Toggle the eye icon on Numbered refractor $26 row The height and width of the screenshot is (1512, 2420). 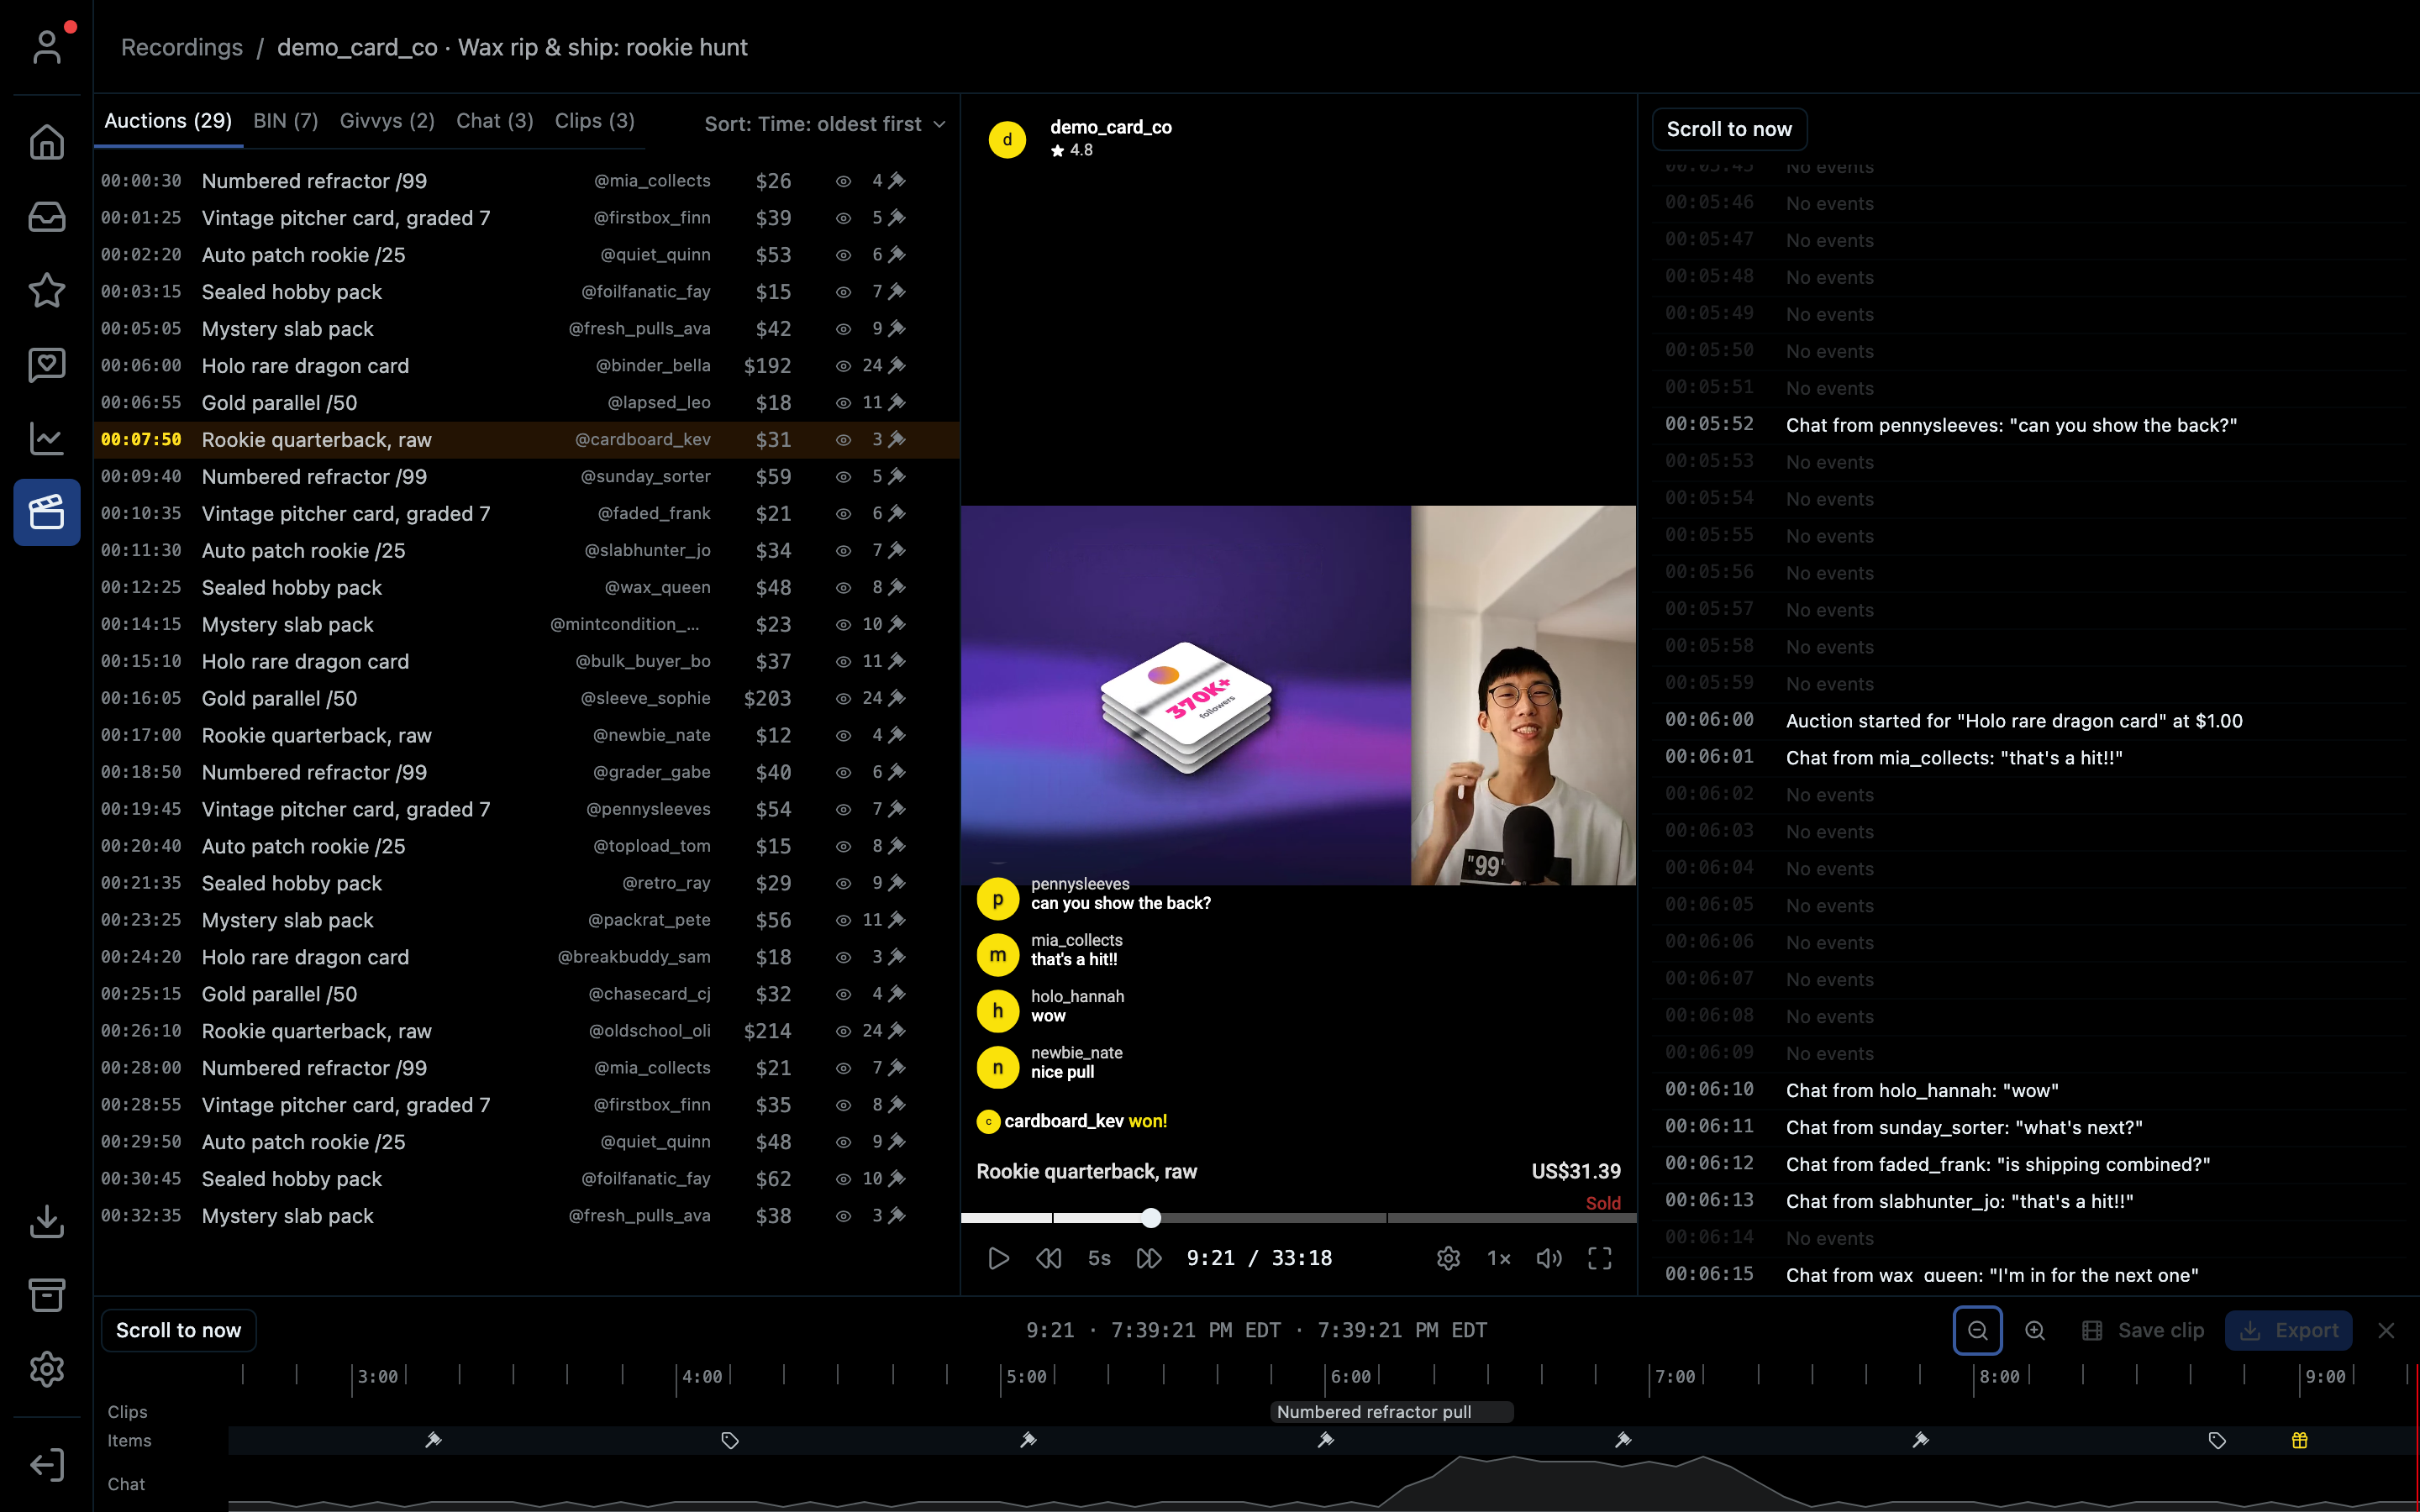point(843,181)
